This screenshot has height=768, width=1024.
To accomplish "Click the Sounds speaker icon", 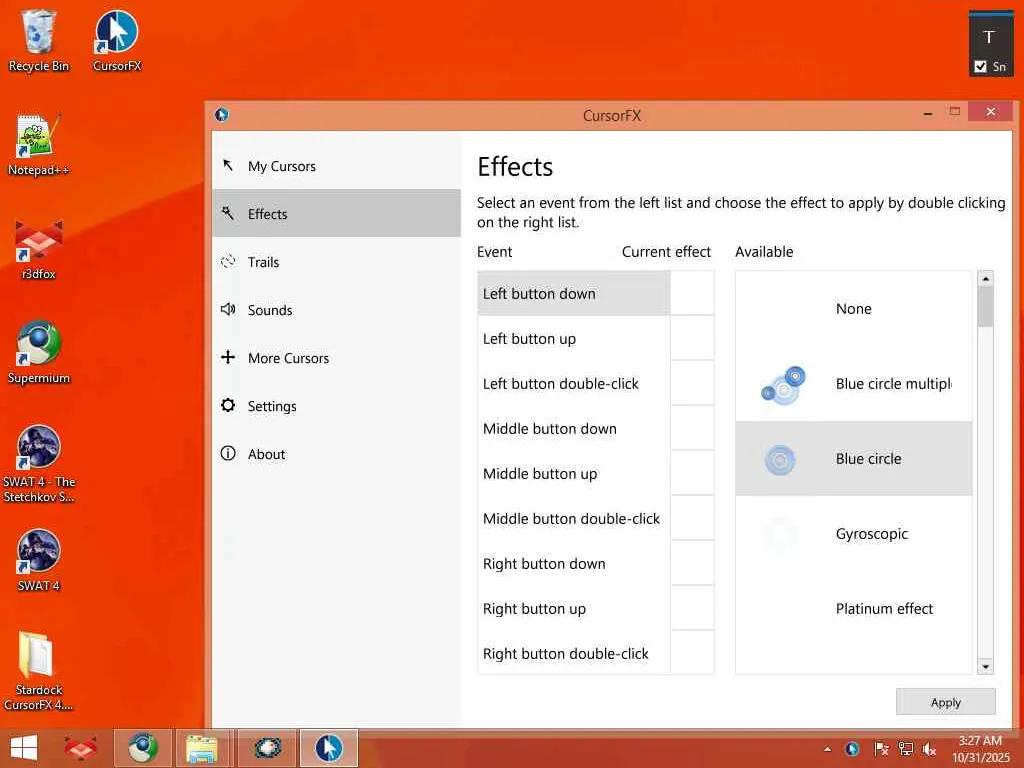I will pyautogui.click(x=227, y=309).
